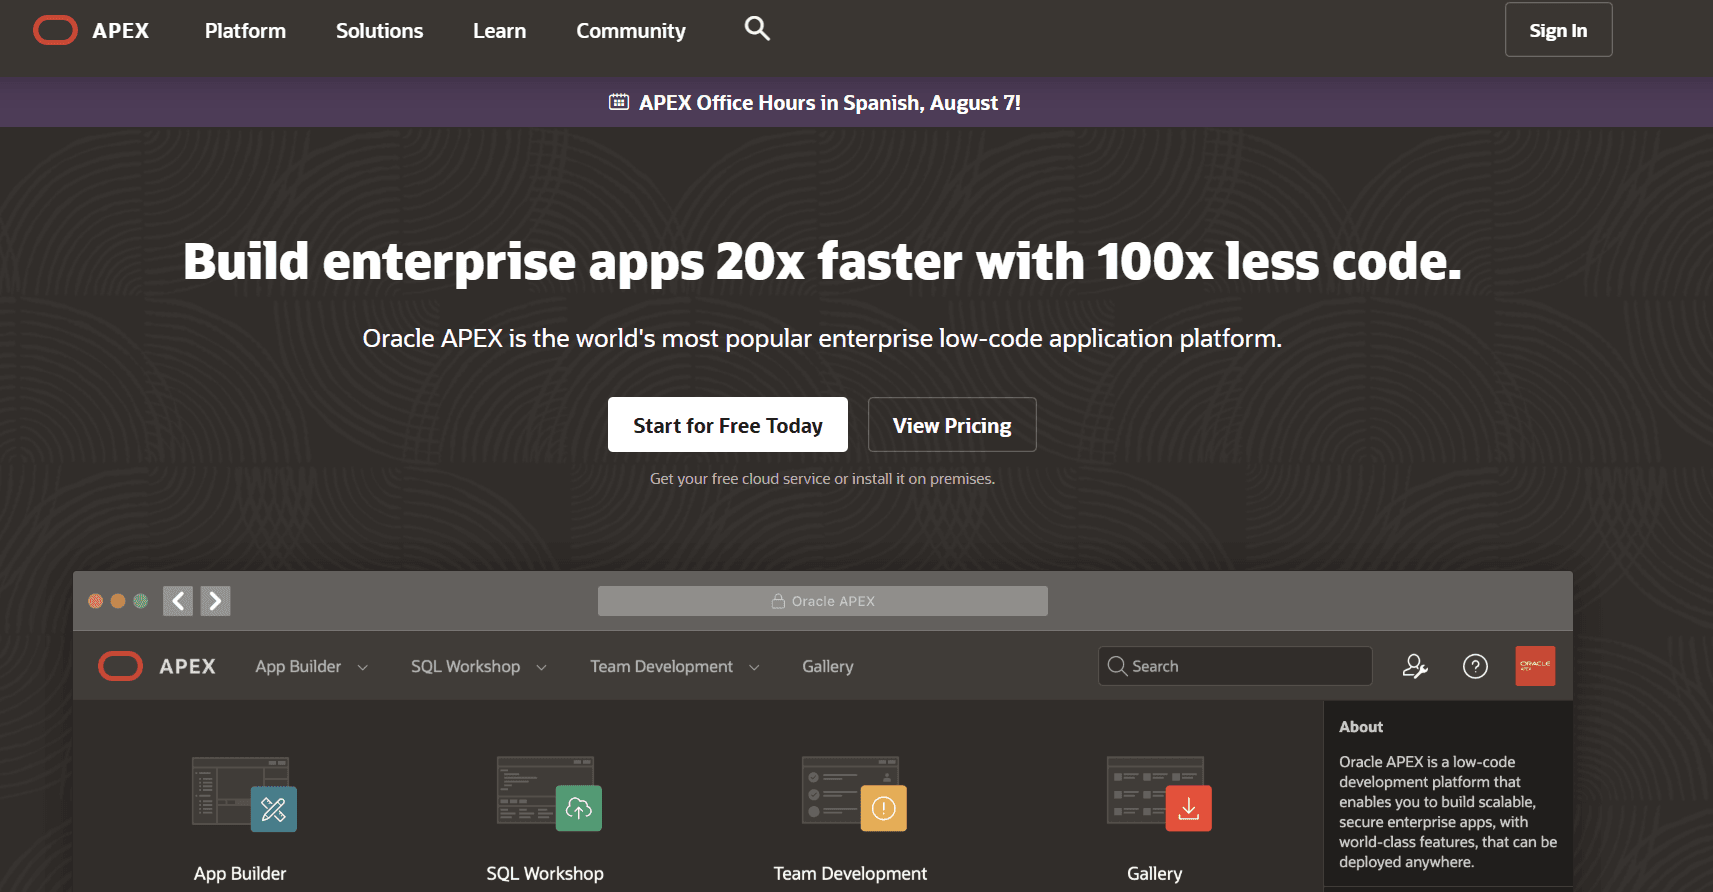Open the SQL Workshop tile icon
The width and height of the screenshot is (1713, 892).
pos(549,794)
